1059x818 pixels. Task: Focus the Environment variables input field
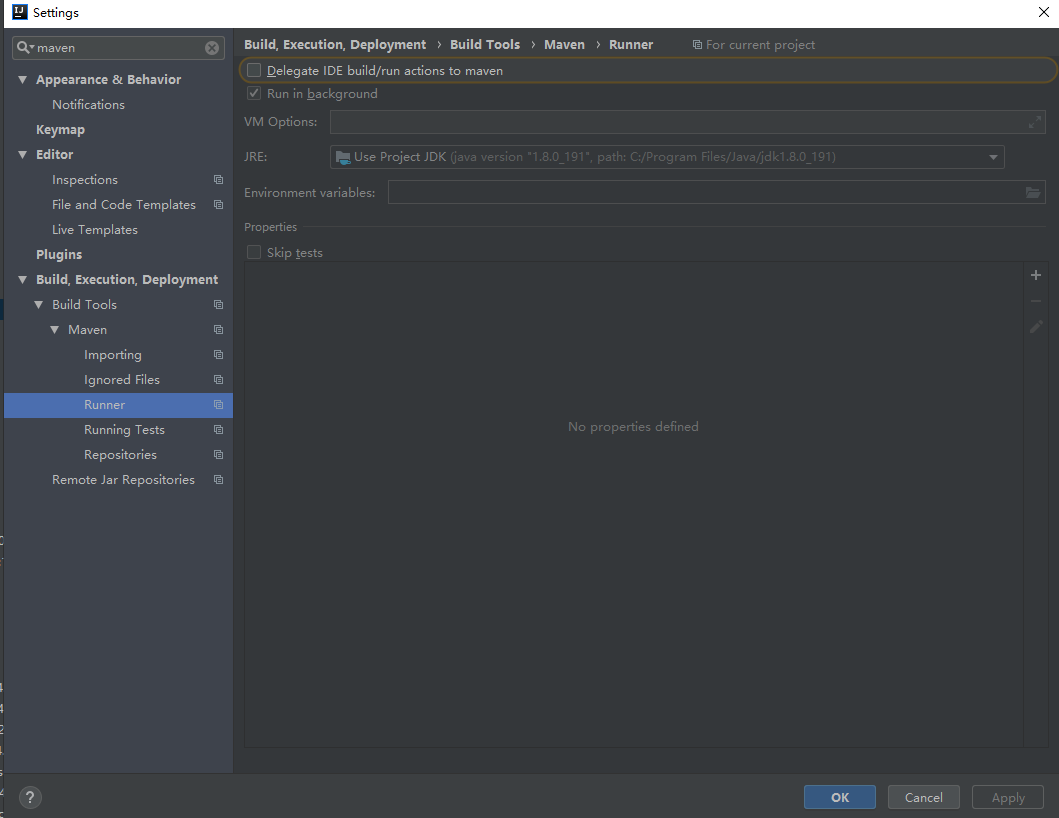point(717,193)
